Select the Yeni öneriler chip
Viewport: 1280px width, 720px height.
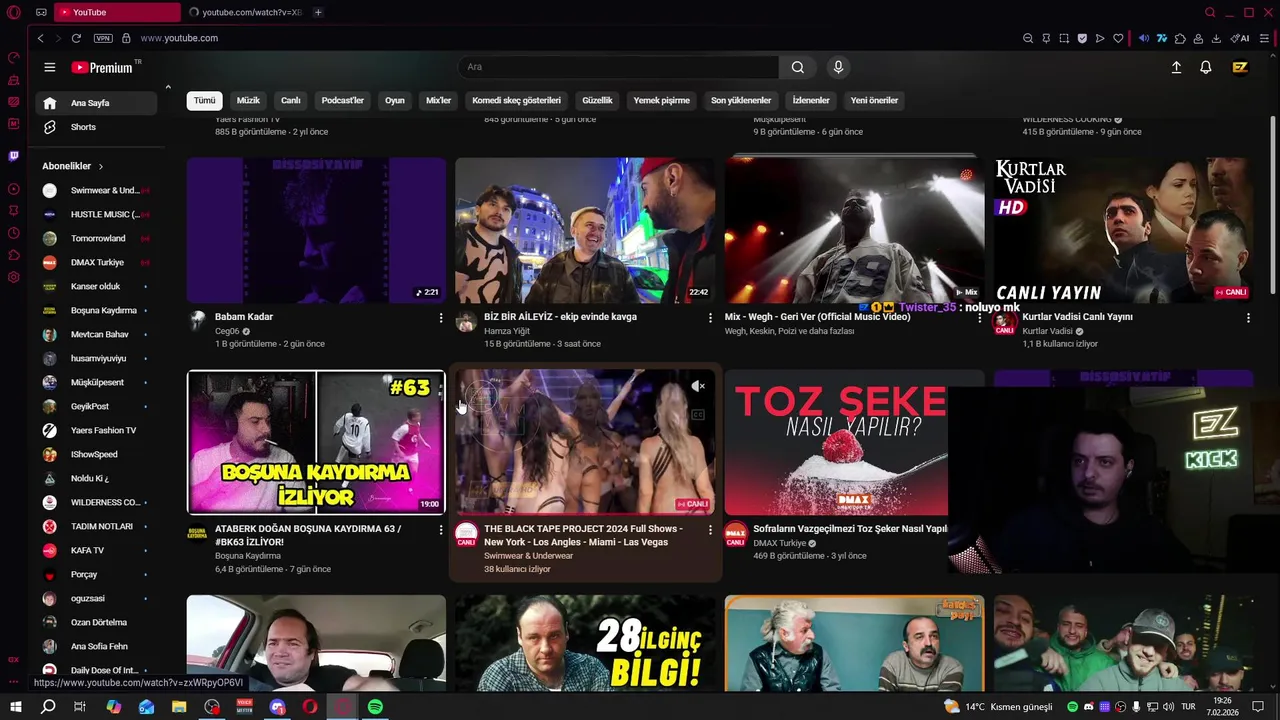point(874,100)
